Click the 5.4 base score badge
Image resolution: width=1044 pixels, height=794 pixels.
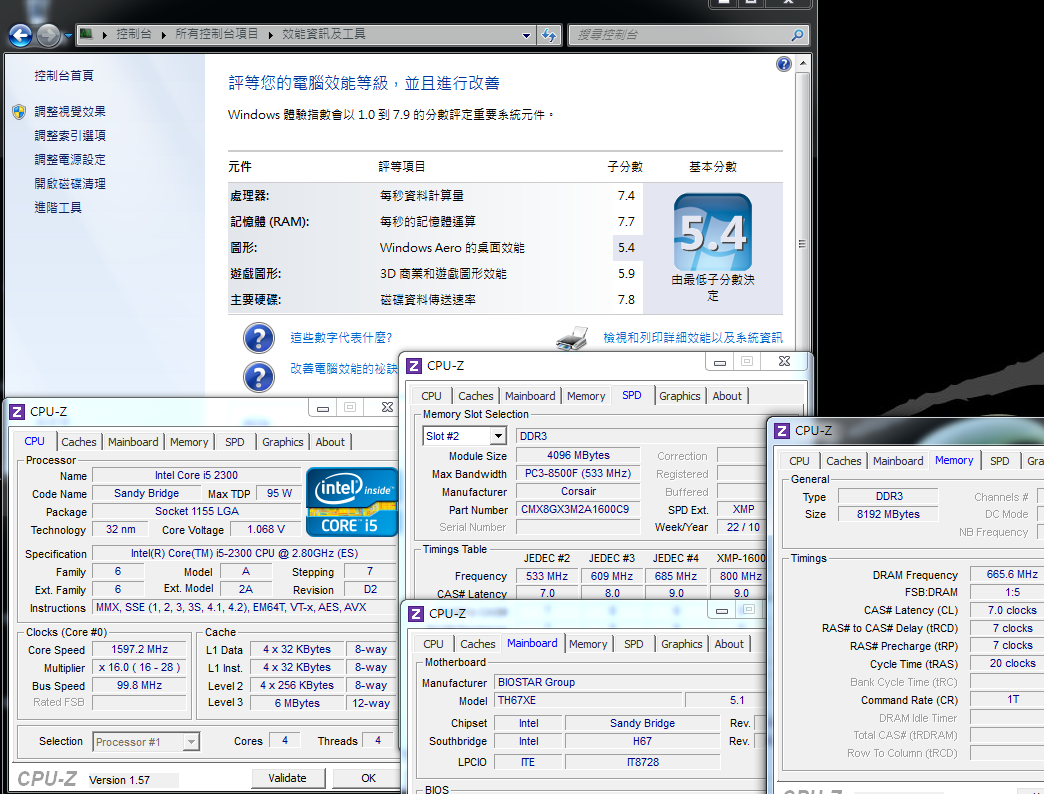713,232
